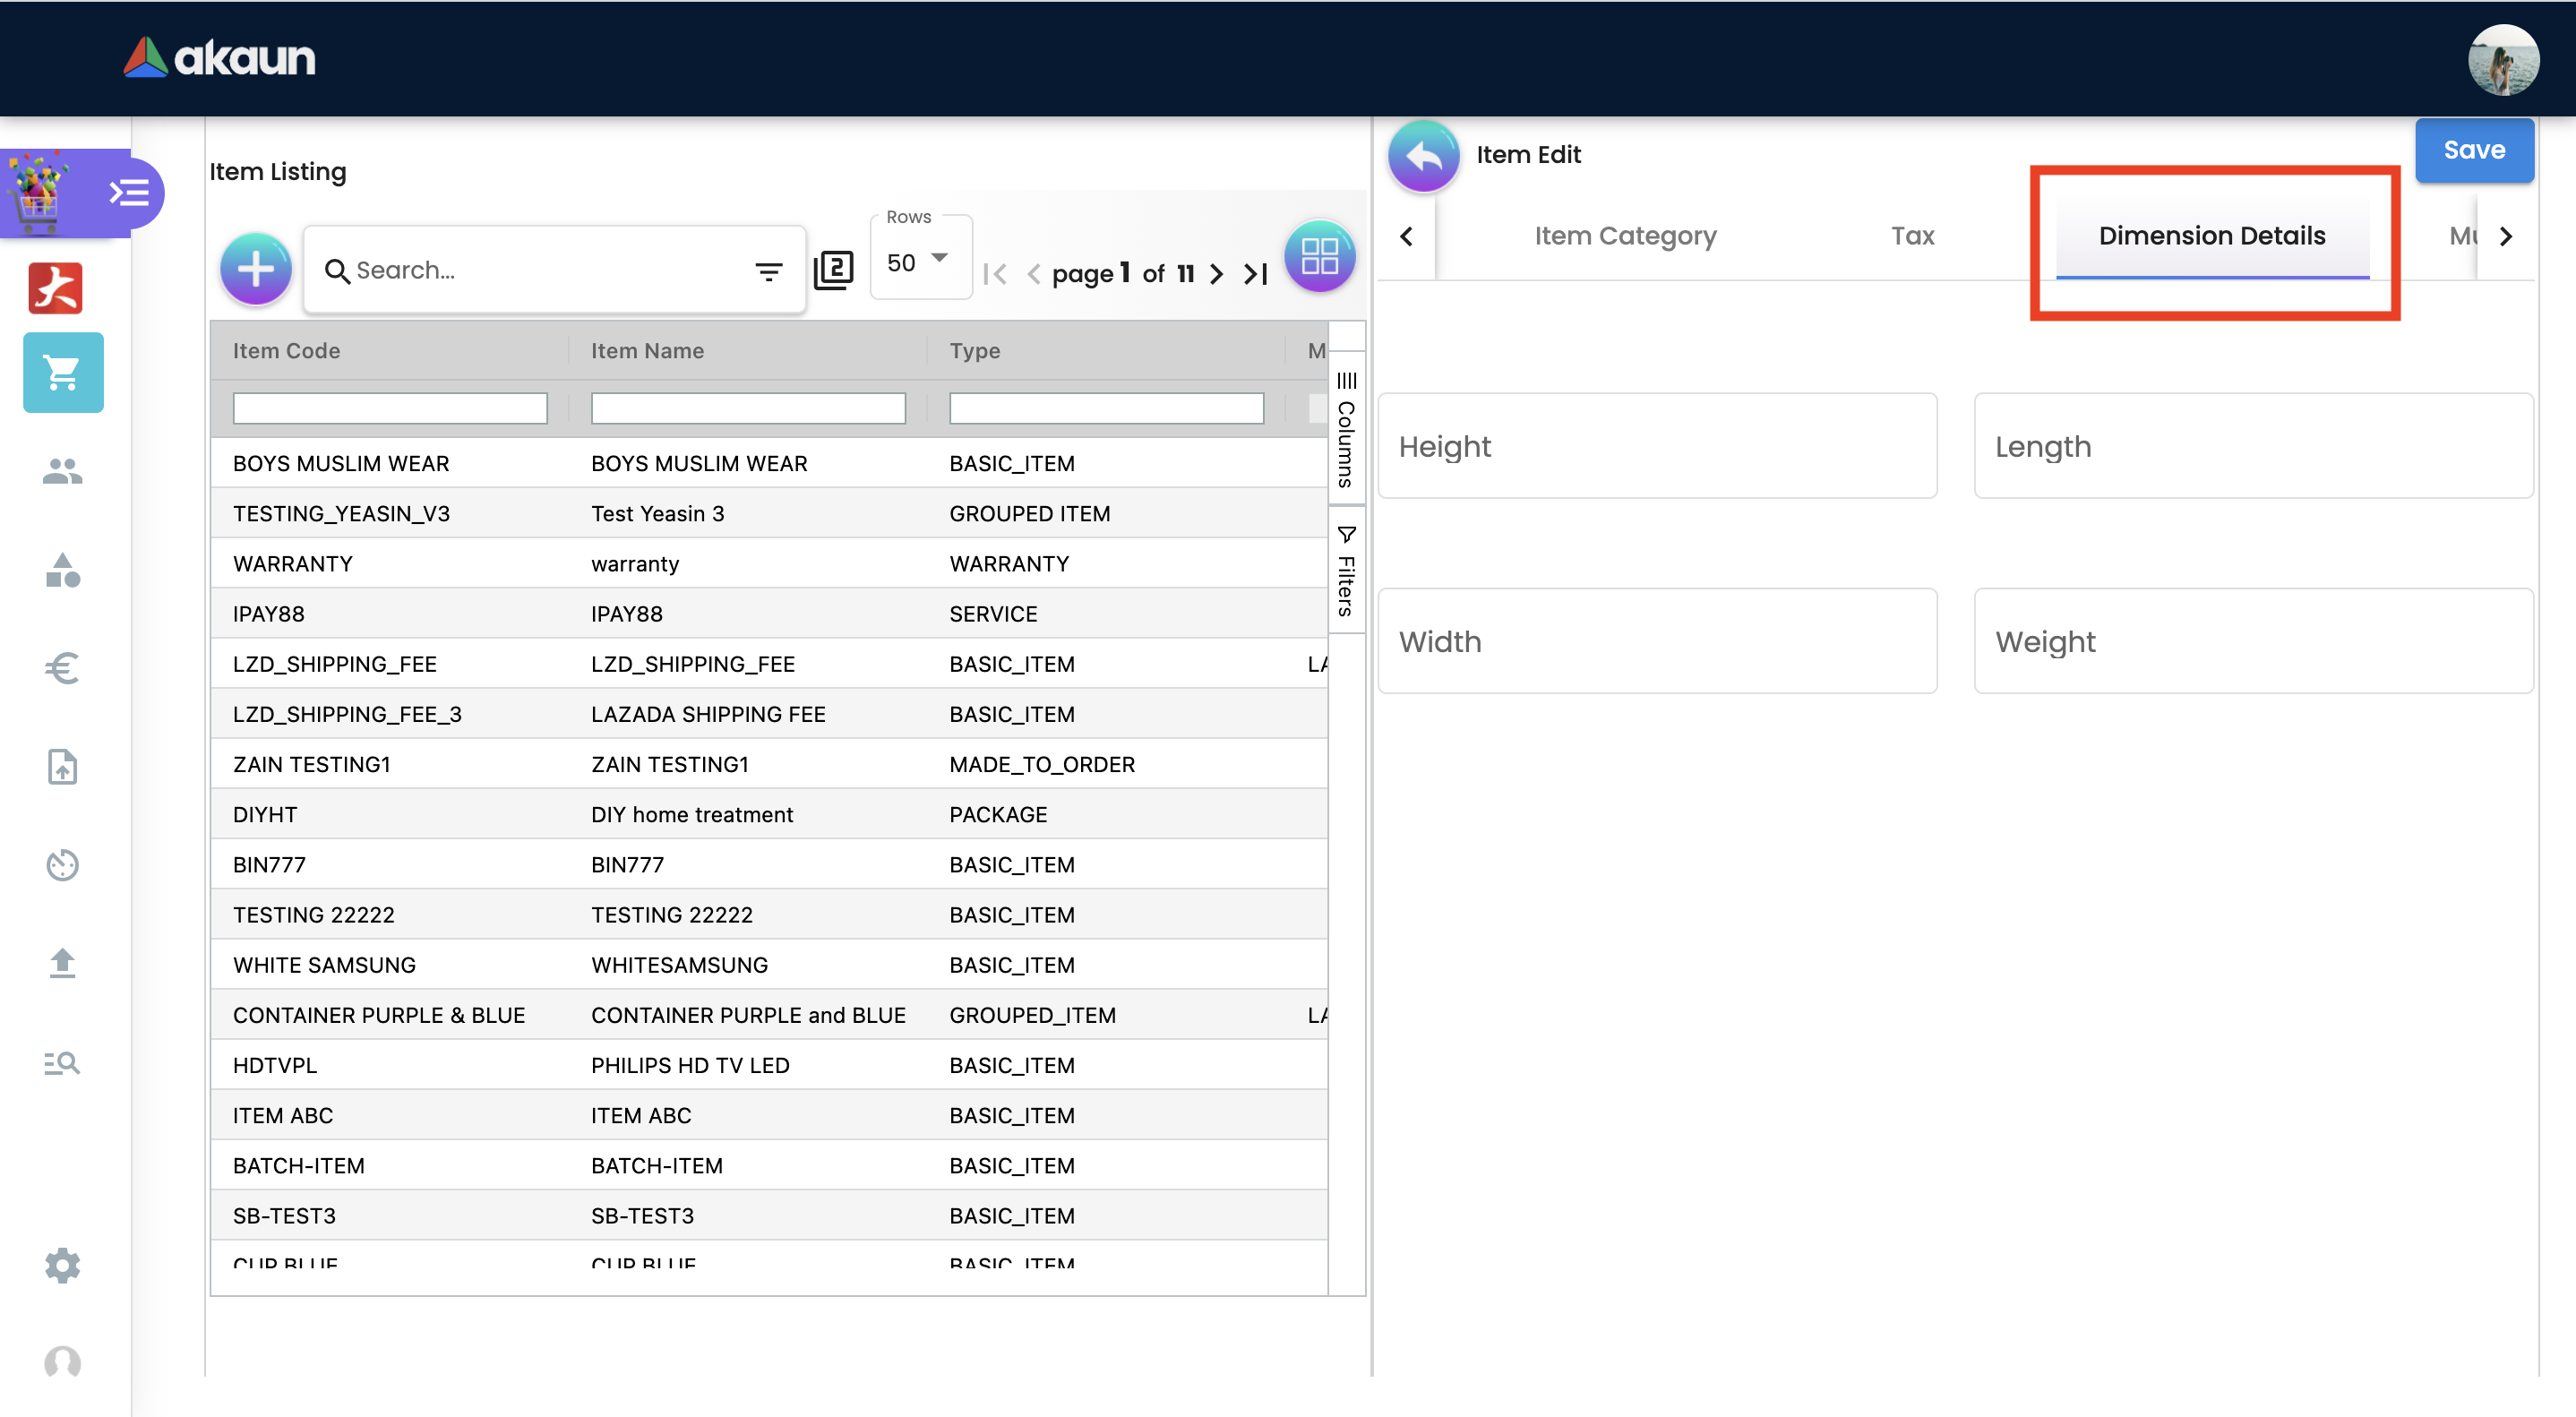Click the purple plus add item button

pos(256,269)
